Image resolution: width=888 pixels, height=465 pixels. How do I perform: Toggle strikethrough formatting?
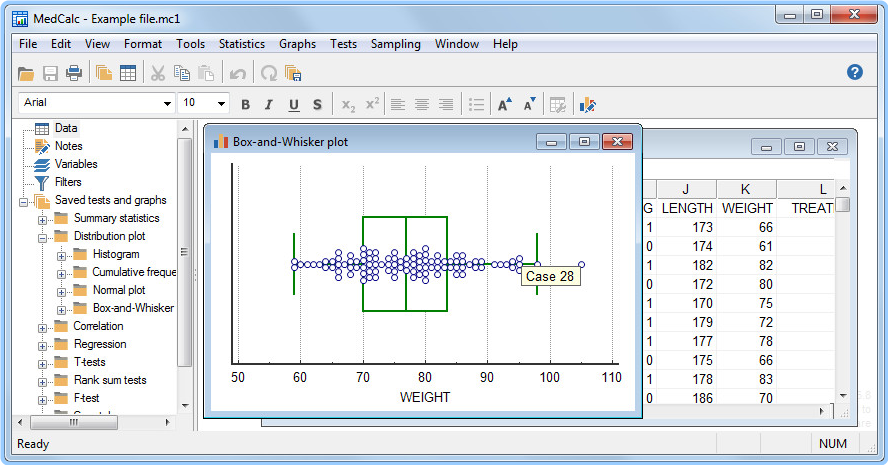click(317, 104)
